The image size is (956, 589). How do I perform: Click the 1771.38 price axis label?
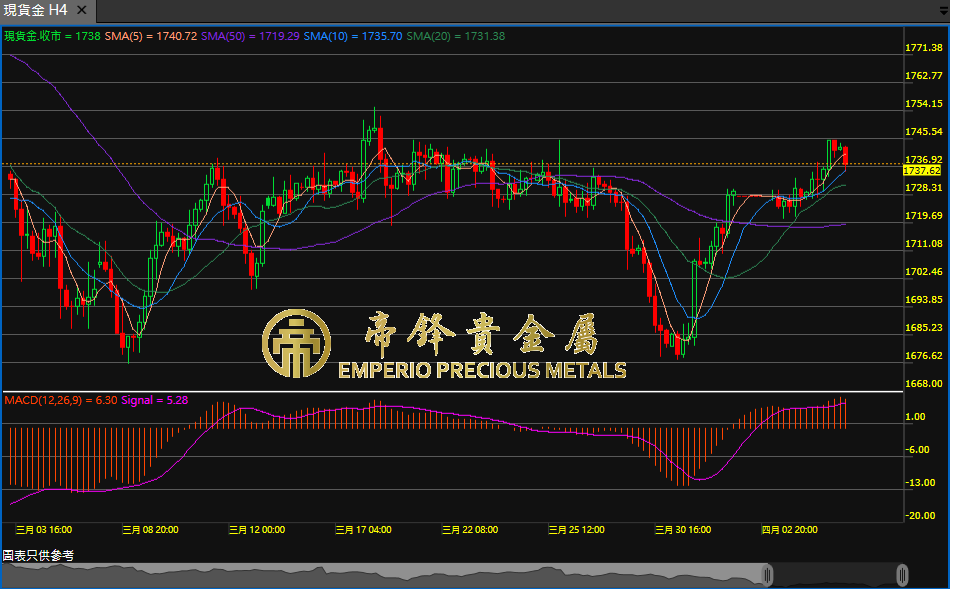click(x=924, y=48)
